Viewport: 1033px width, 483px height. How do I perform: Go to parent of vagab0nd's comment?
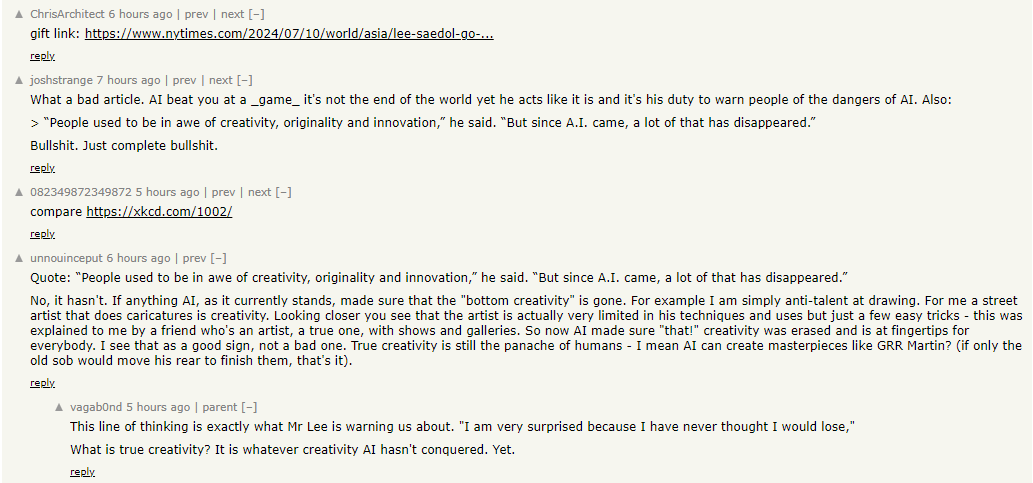pos(220,407)
